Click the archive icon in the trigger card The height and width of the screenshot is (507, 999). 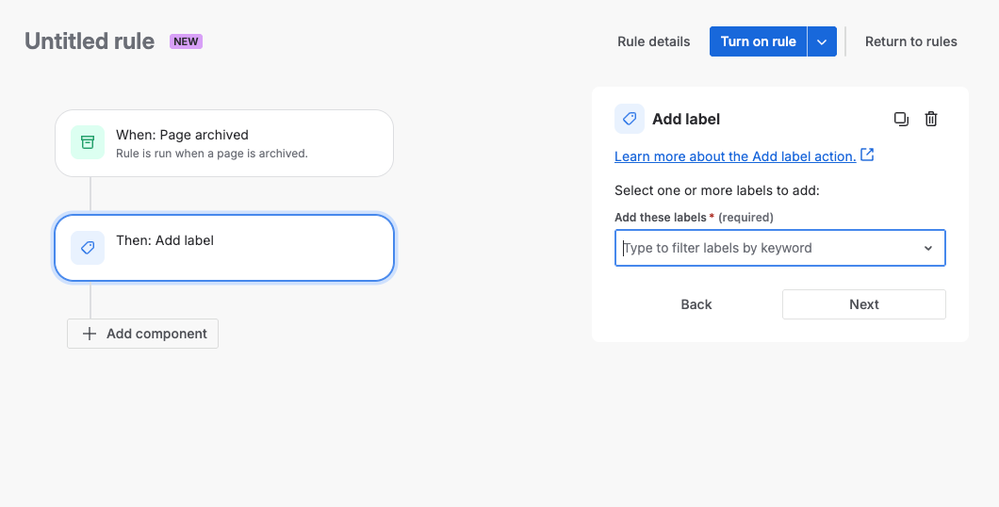click(x=88, y=143)
